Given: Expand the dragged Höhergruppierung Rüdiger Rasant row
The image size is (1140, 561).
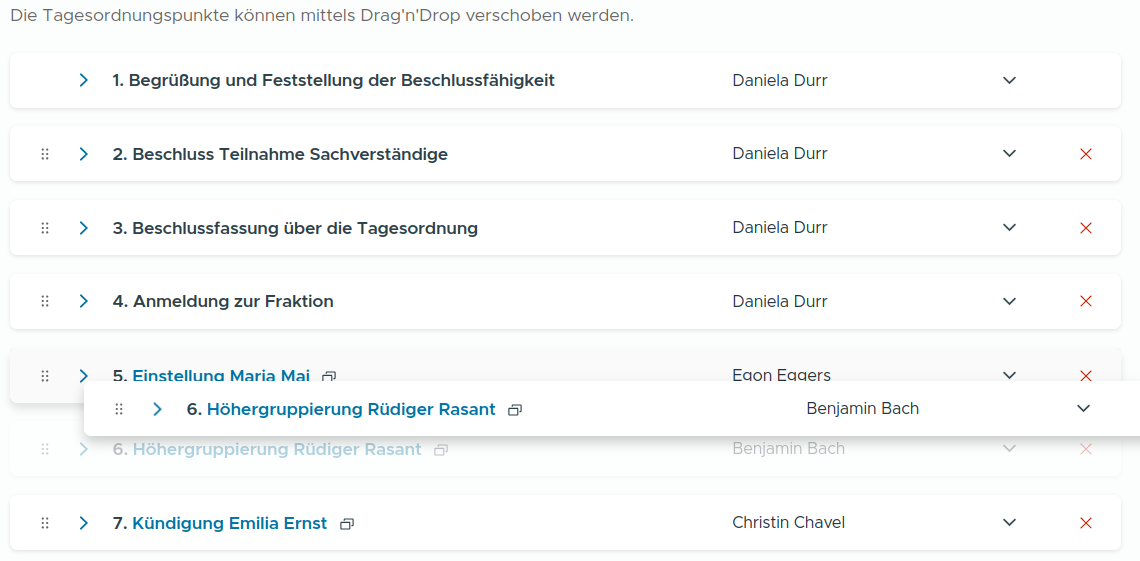Looking at the screenshot, I should [x=158, y=409].
